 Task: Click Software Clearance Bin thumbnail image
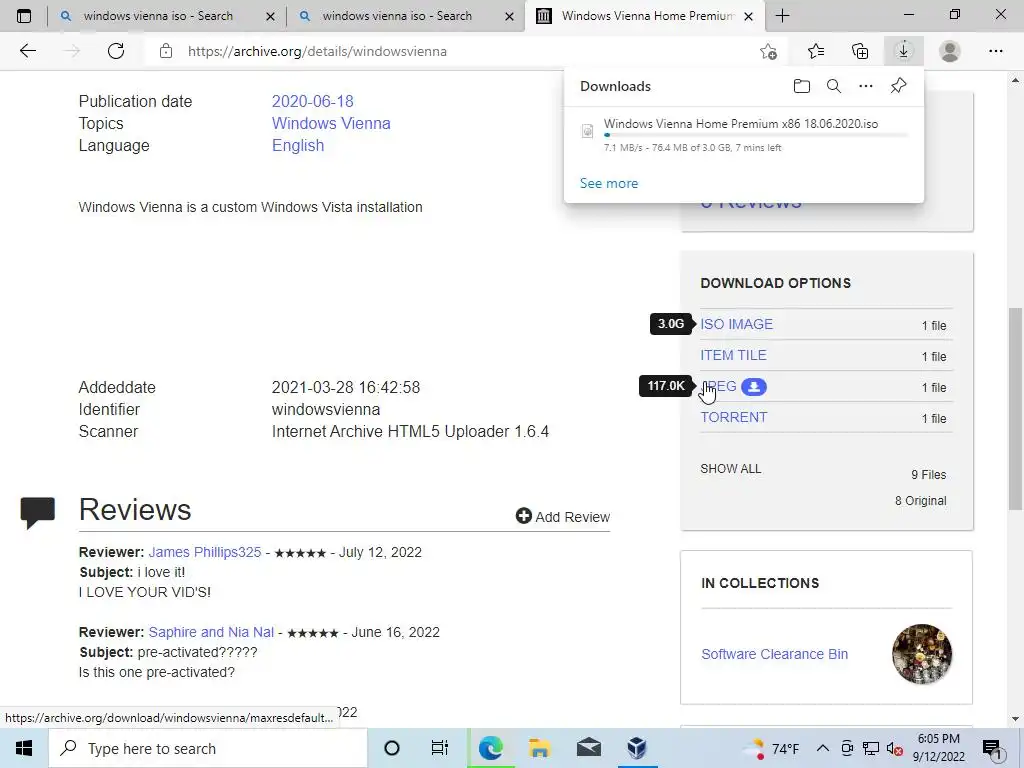(921, 654)
